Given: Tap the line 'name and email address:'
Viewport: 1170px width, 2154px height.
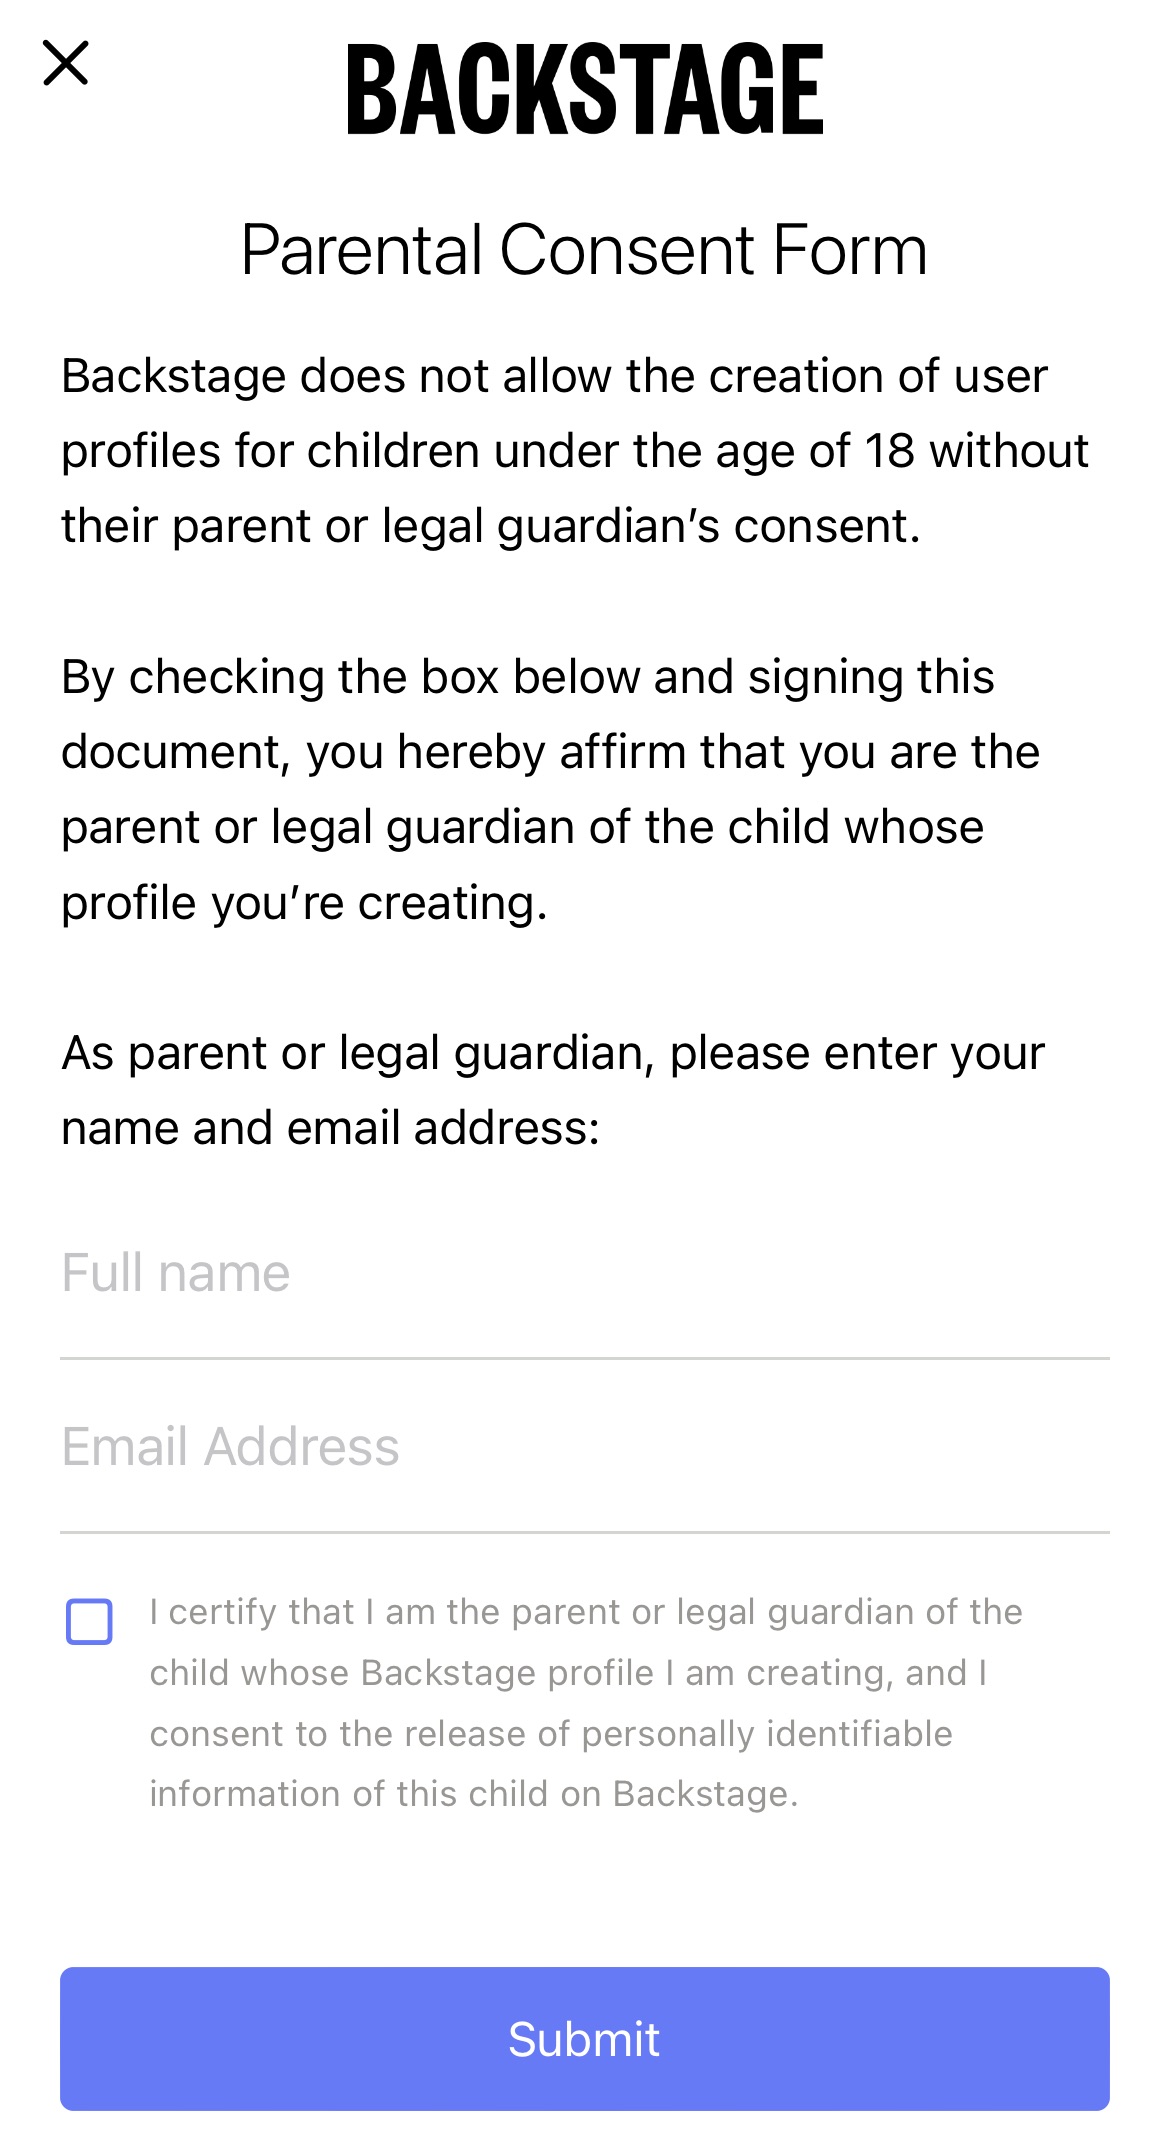Looking at the screenshot, I should coord(331,1128).
